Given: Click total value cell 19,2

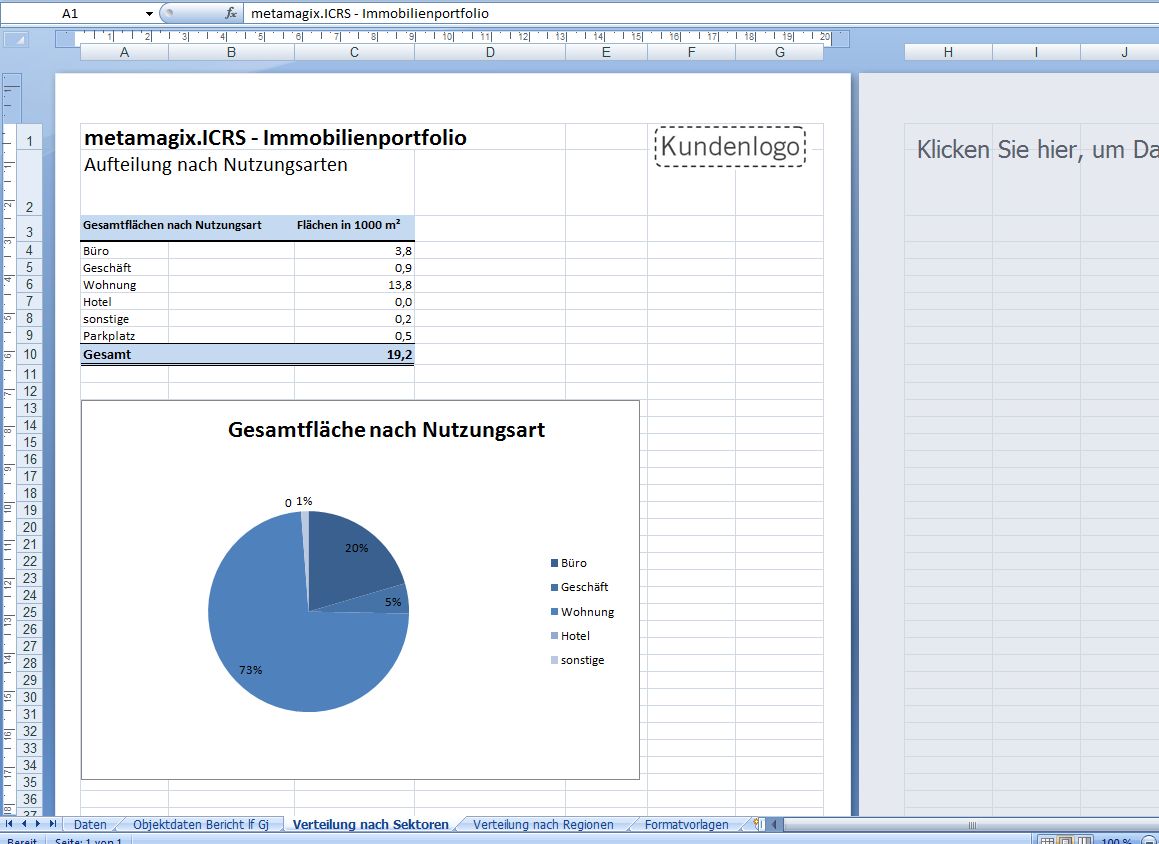Looking at the screenshot, I should 354,354.
